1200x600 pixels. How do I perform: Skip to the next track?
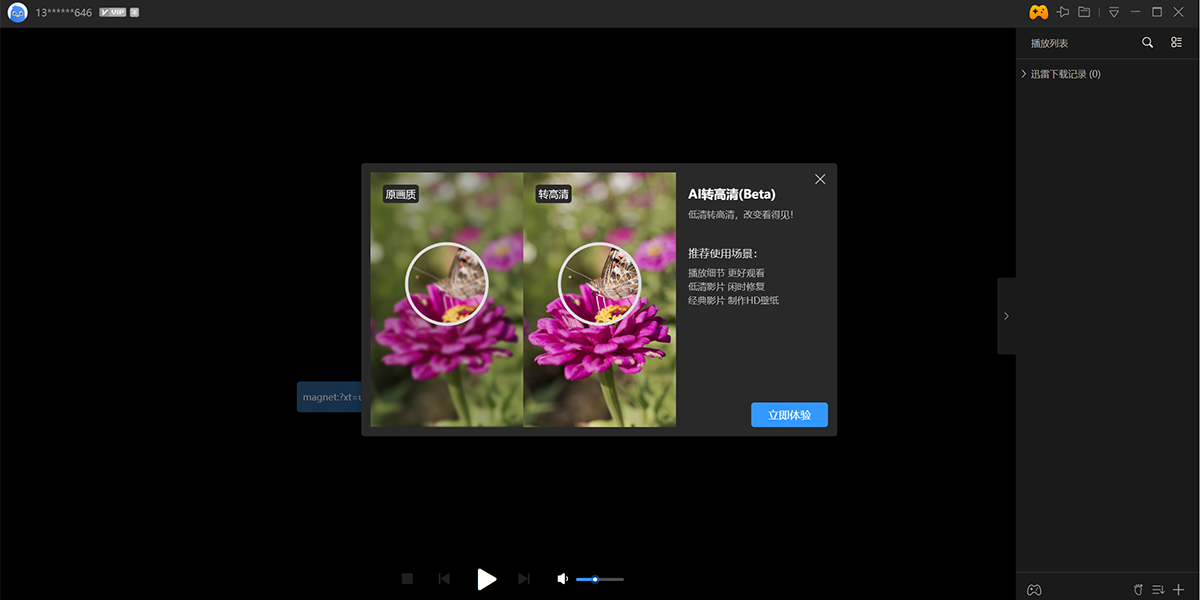524,578
